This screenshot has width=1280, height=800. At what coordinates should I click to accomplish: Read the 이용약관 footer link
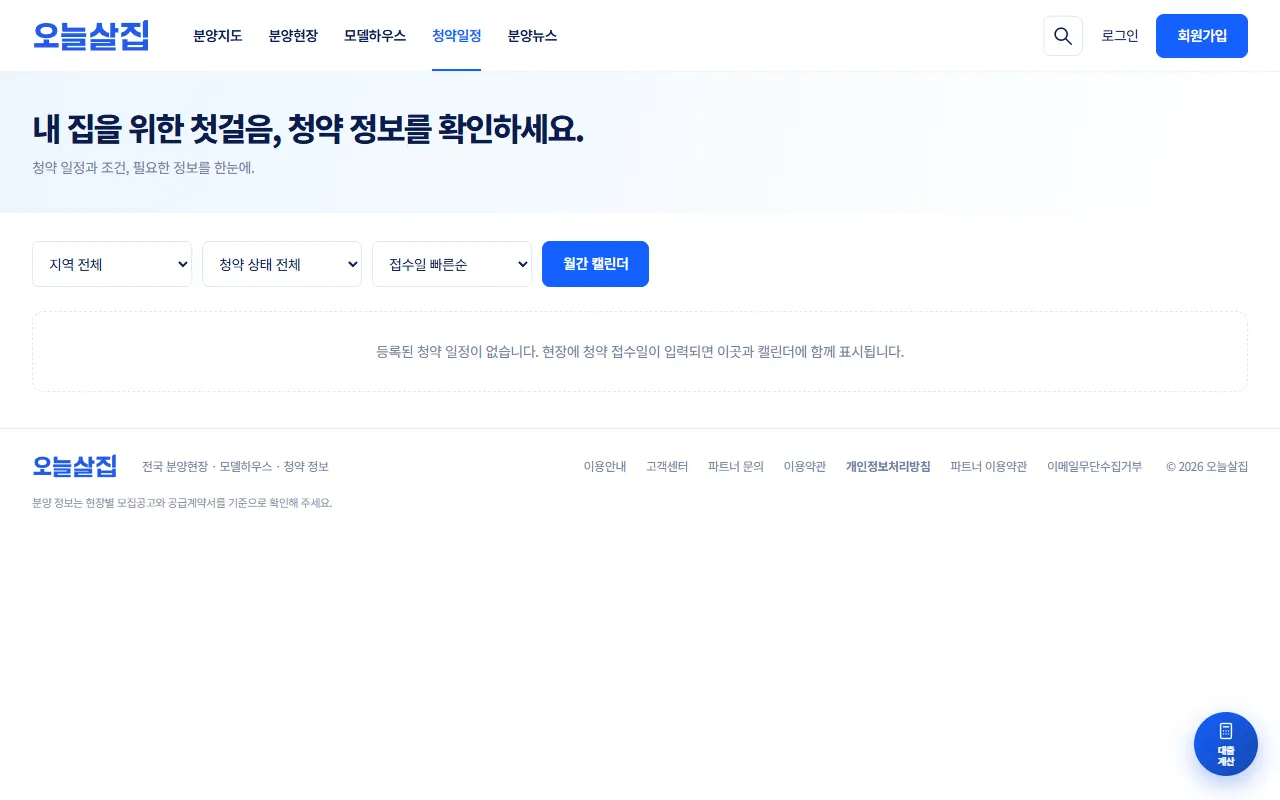(x=805, y=467)
